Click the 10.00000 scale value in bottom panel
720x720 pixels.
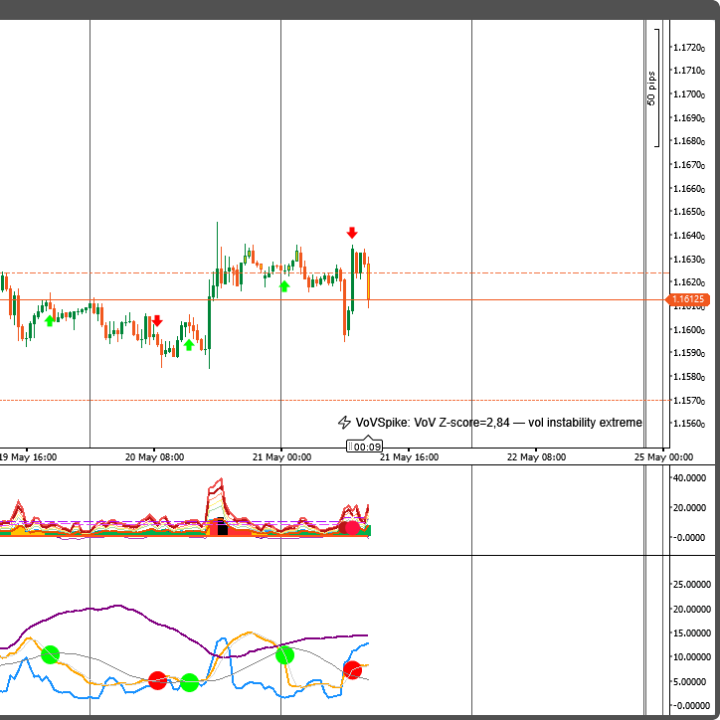[x=692, y=658]
